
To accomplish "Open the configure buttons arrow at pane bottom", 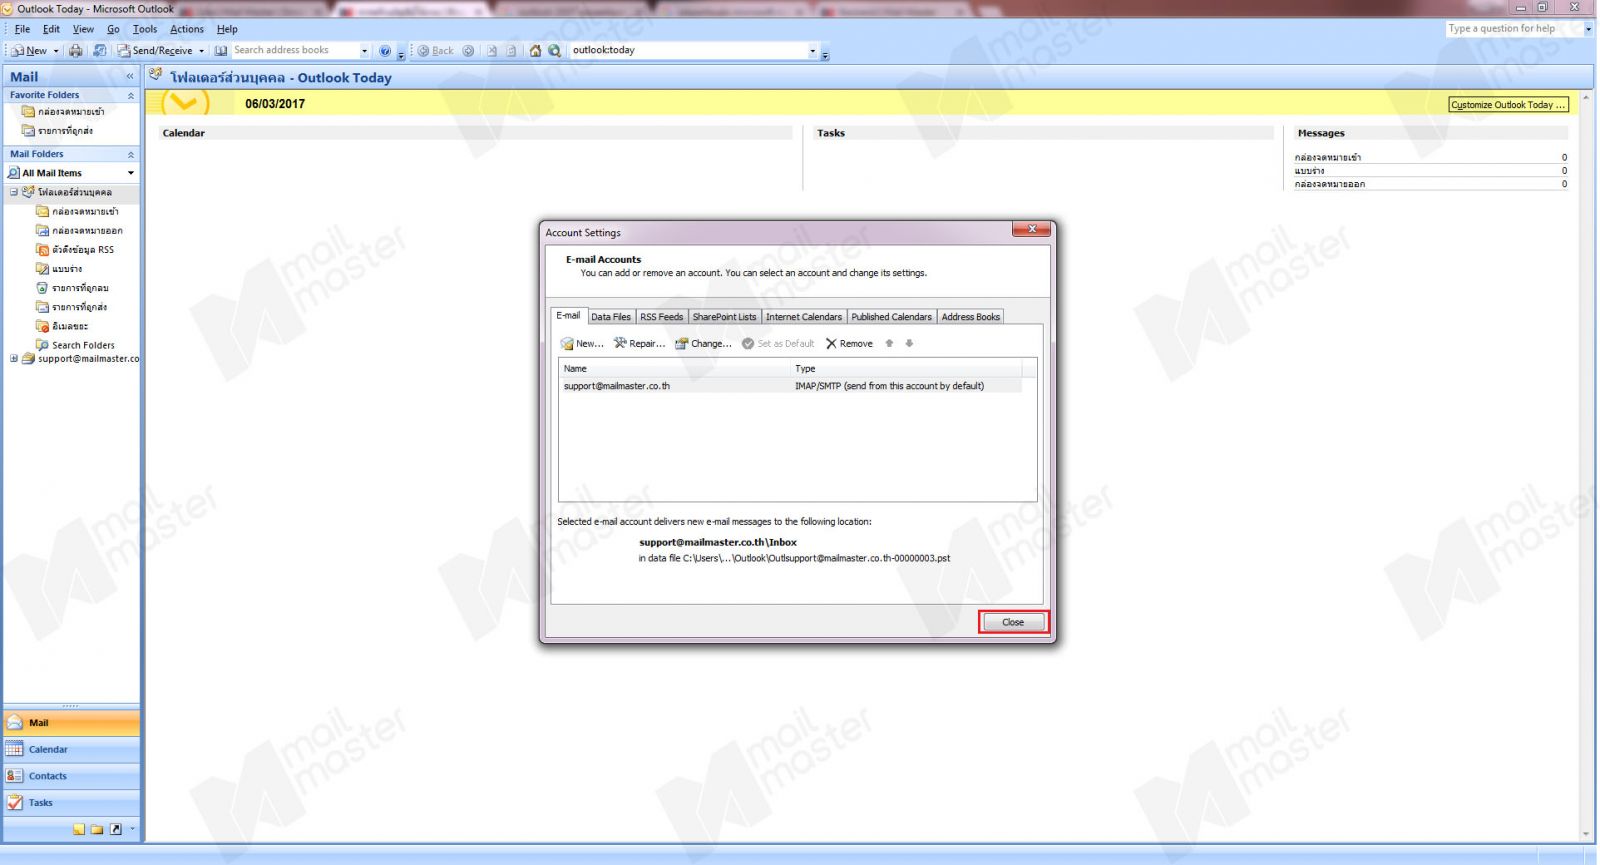I will coord(132,829).
